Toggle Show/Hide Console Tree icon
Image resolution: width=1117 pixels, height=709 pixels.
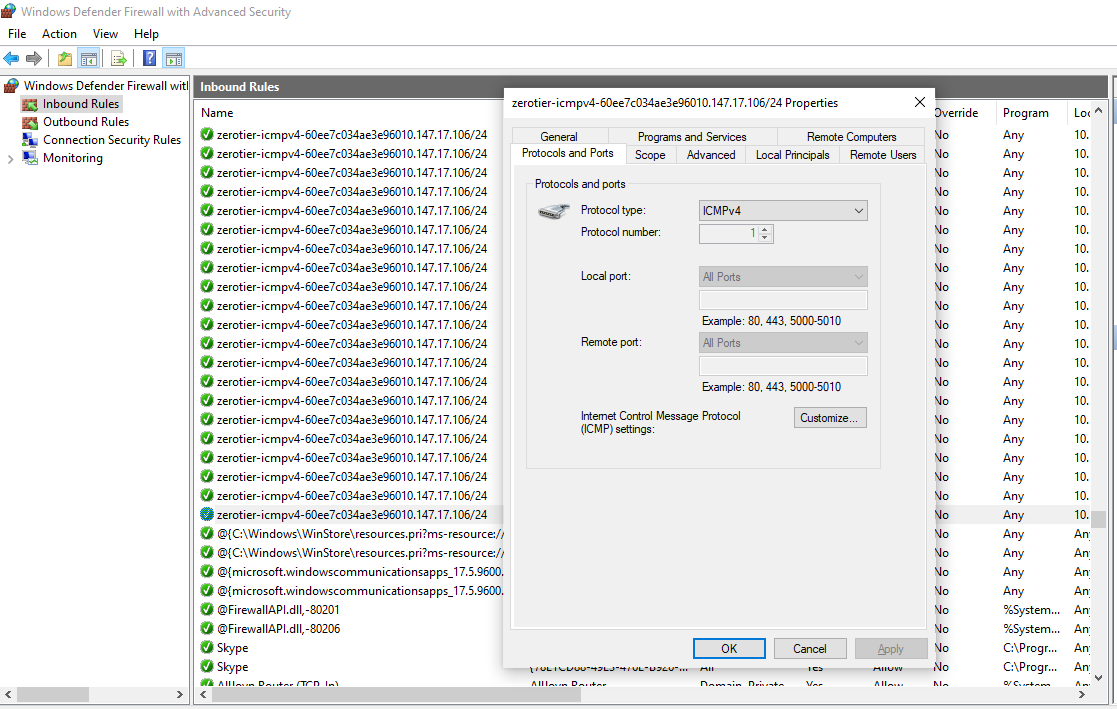(x=88, y=59)
